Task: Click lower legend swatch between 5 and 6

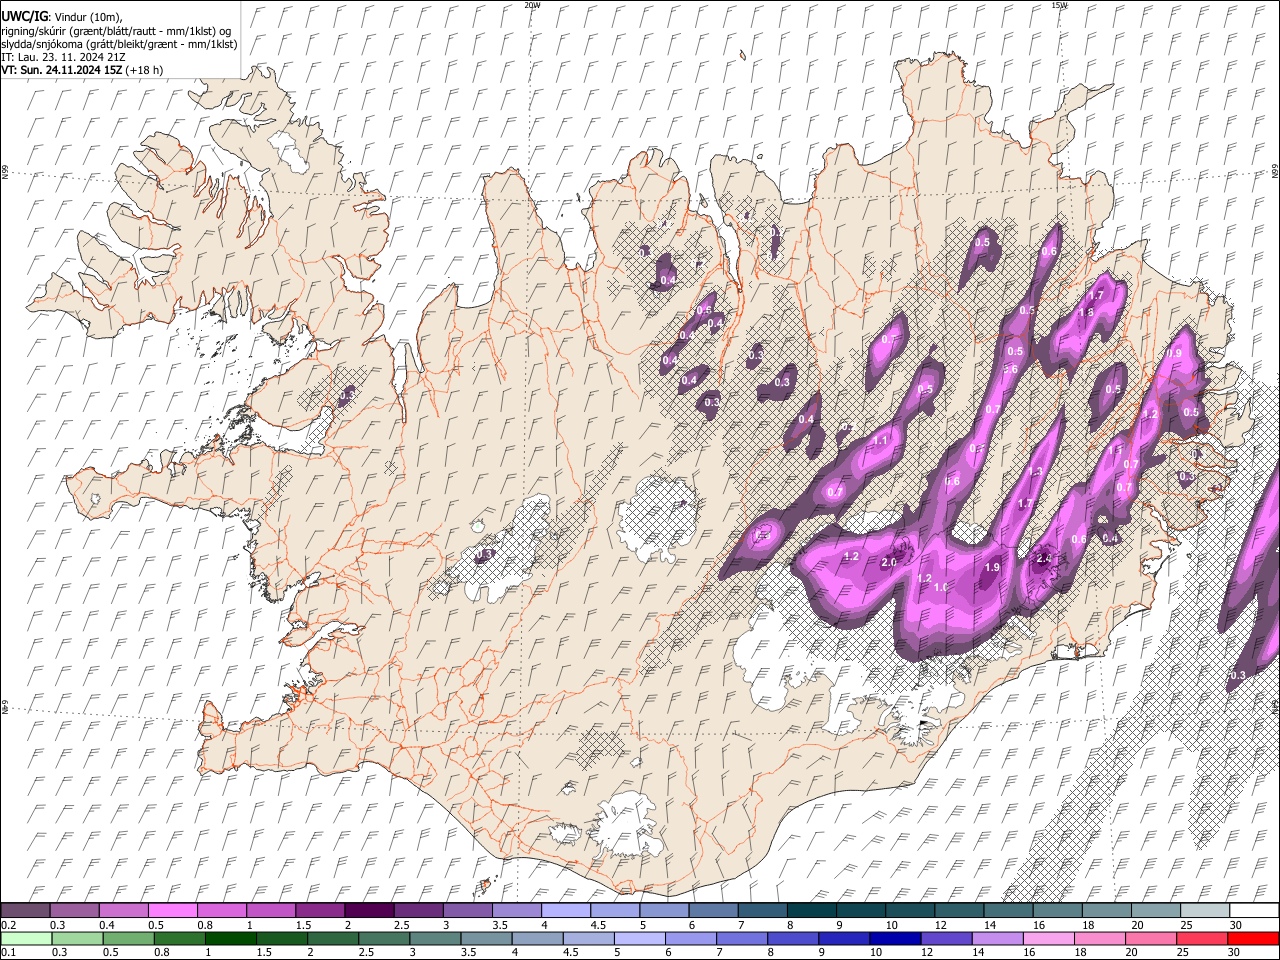Action: (x=639, y=938)
